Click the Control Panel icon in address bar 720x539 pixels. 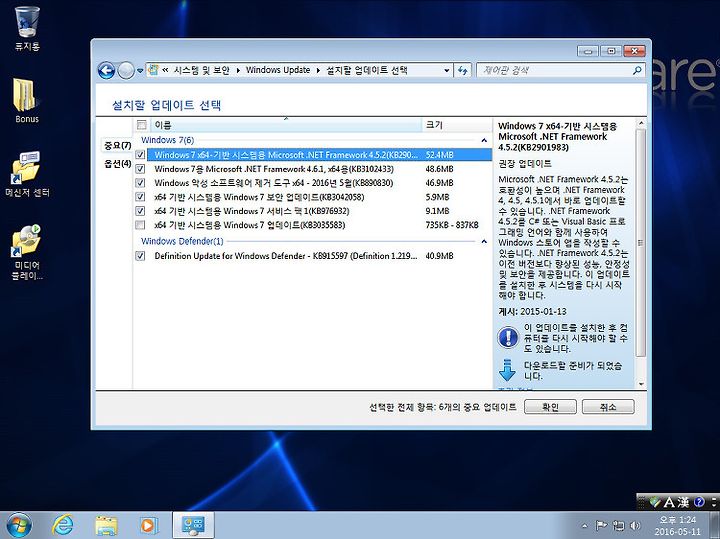tap(153, 70)
